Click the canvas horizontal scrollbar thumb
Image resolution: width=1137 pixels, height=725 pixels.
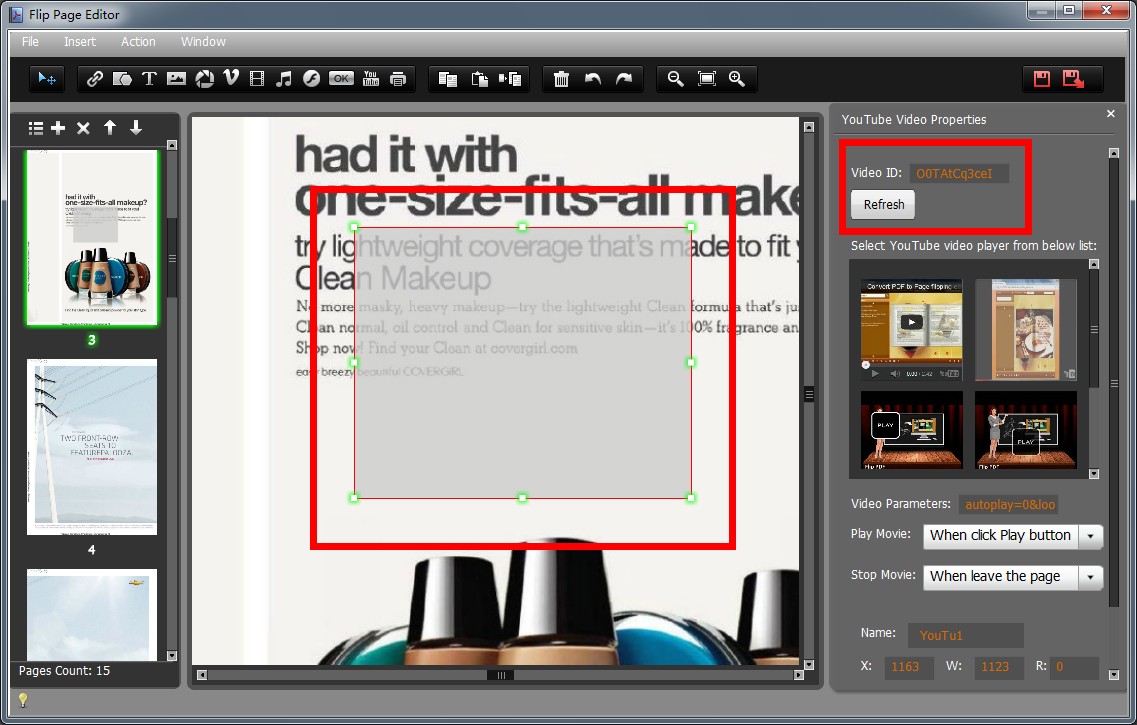pos(500,675)
